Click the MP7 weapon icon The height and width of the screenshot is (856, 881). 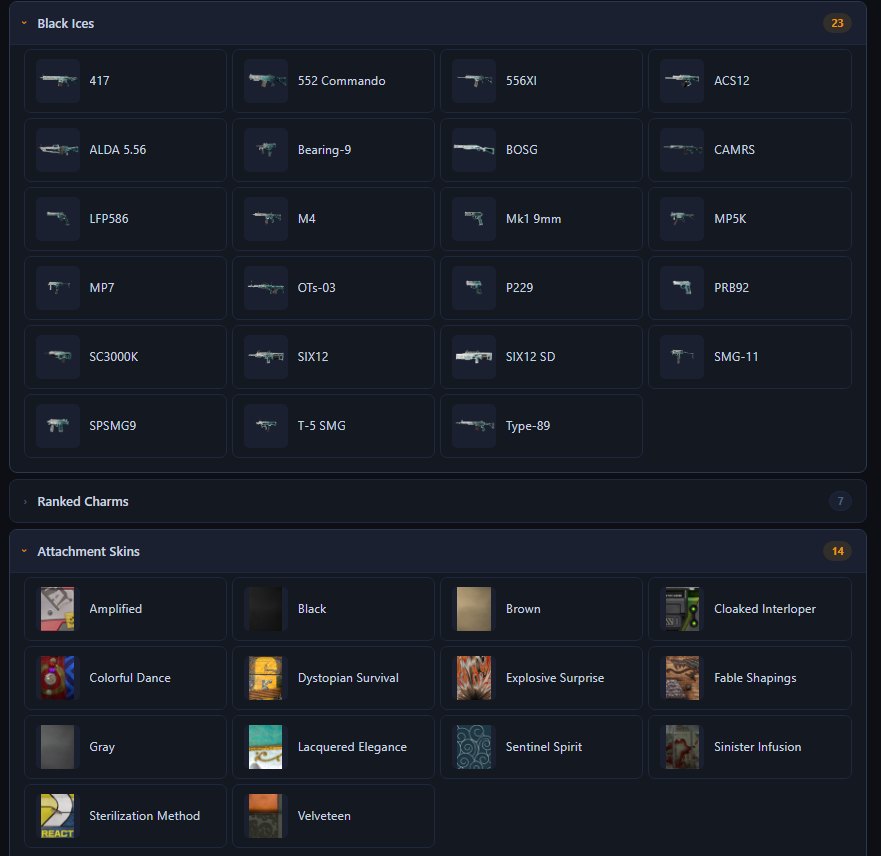58,288
